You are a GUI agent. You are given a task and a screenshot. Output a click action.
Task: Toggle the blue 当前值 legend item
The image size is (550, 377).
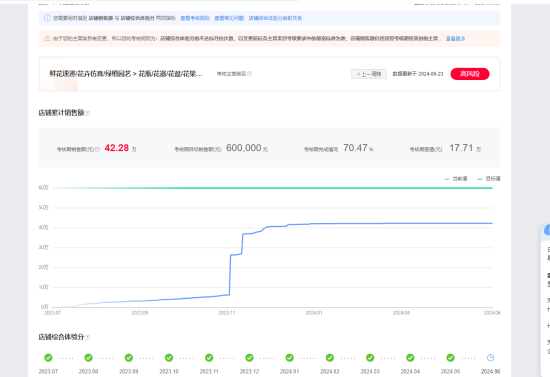(456, 179)
